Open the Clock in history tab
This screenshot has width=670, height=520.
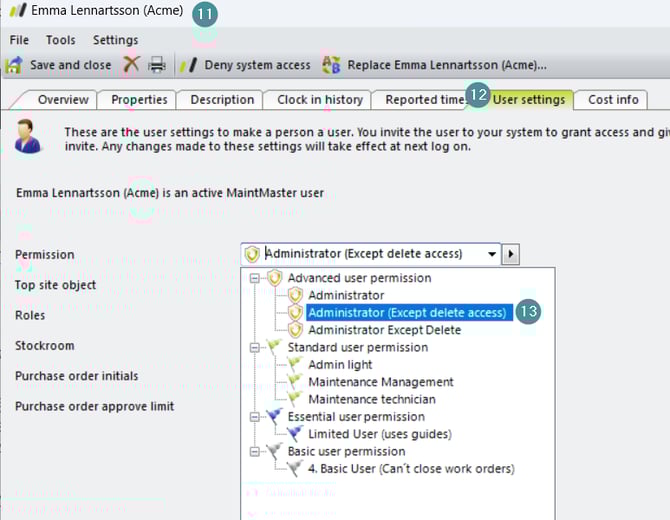tap(320, 100)
